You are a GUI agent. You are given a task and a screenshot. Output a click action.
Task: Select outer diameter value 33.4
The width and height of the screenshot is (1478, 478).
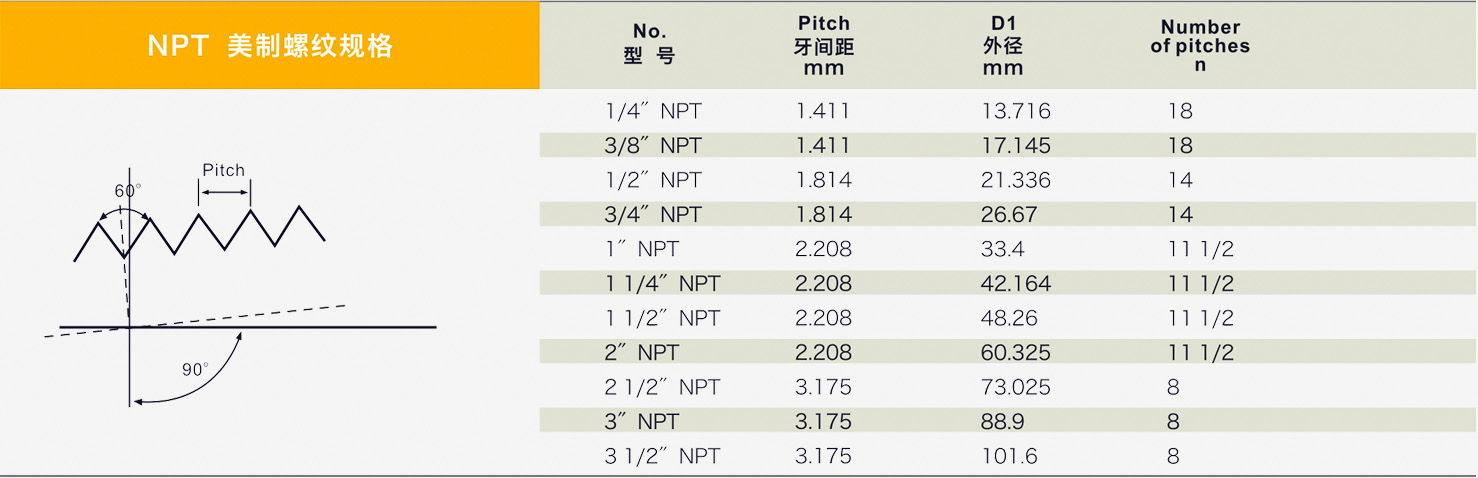[1002, 249]
